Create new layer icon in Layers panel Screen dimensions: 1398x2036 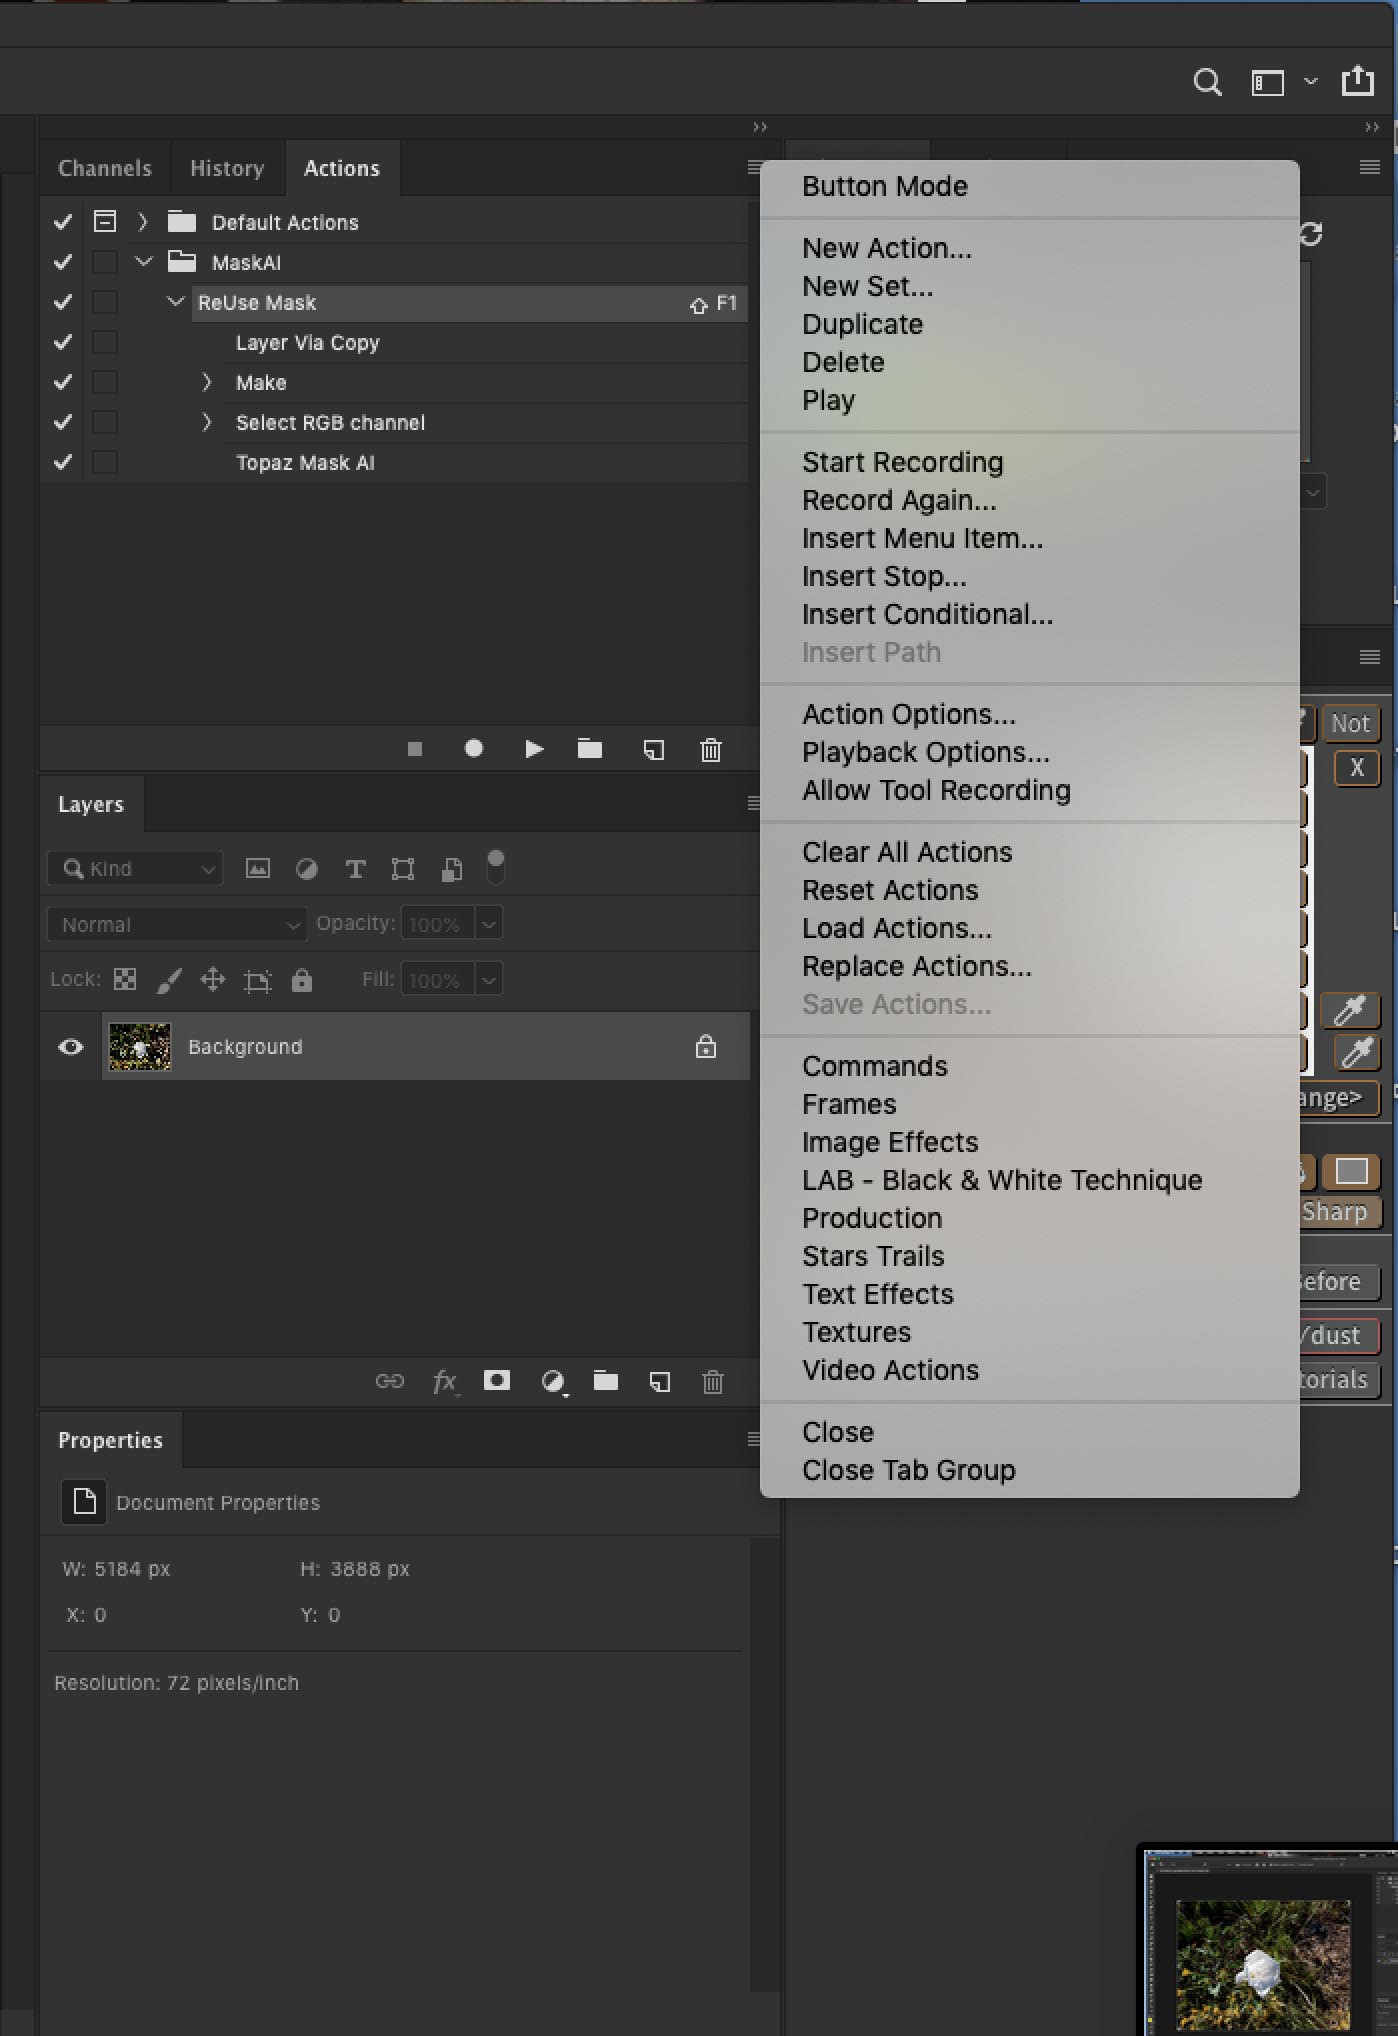coord(660,1382)
